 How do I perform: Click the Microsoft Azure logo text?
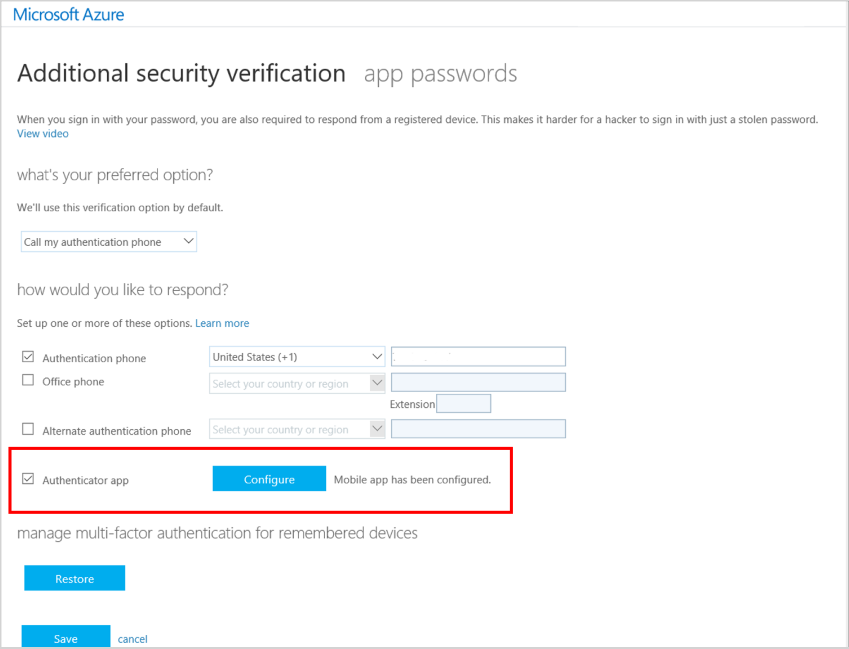tap(69, 15)
